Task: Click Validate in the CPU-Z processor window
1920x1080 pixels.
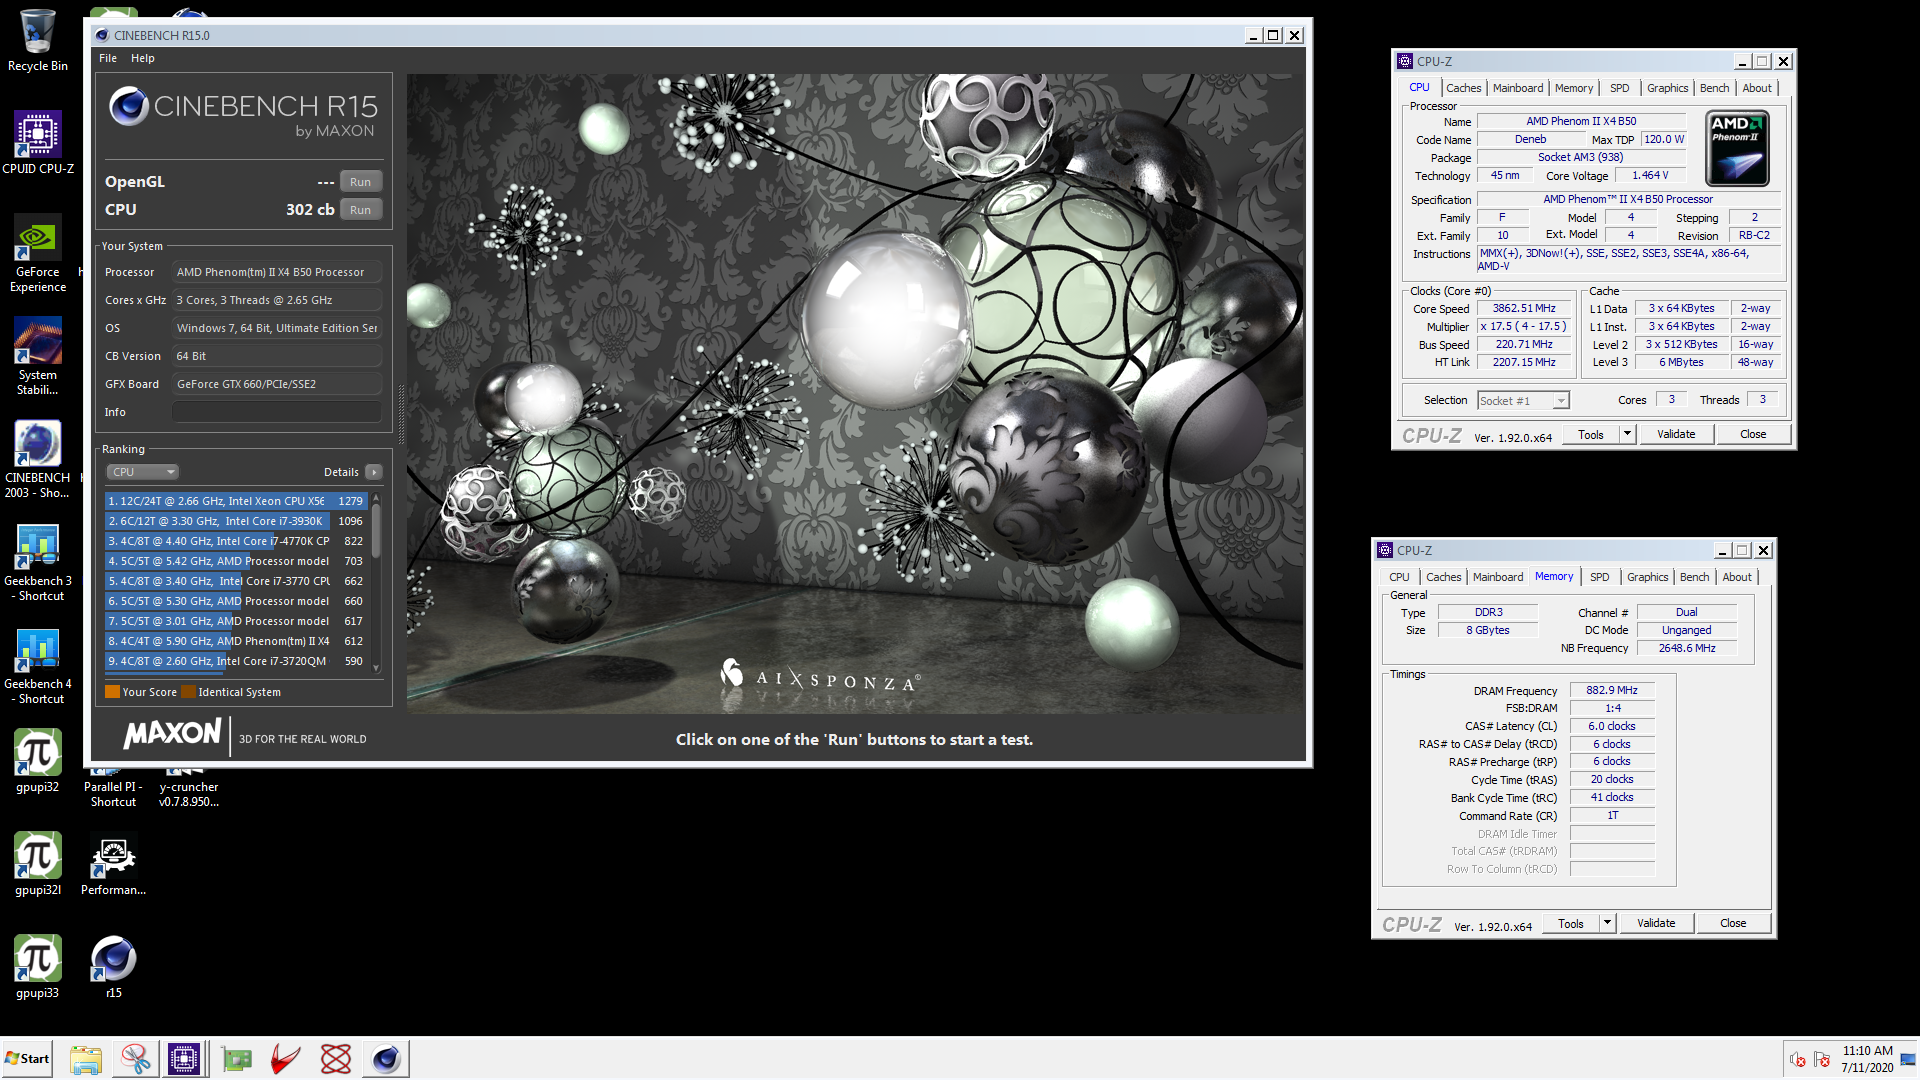Action: pos(1676,434)
